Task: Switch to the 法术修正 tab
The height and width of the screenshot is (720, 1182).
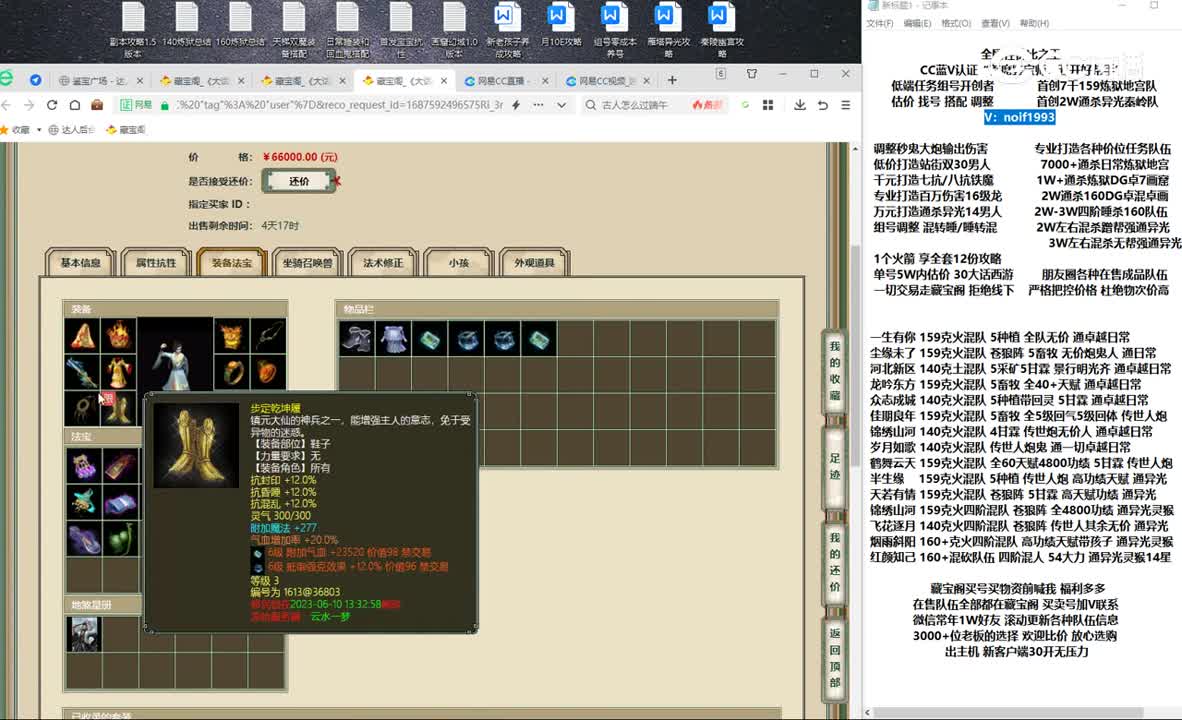Action: click(x=383, y=262)
